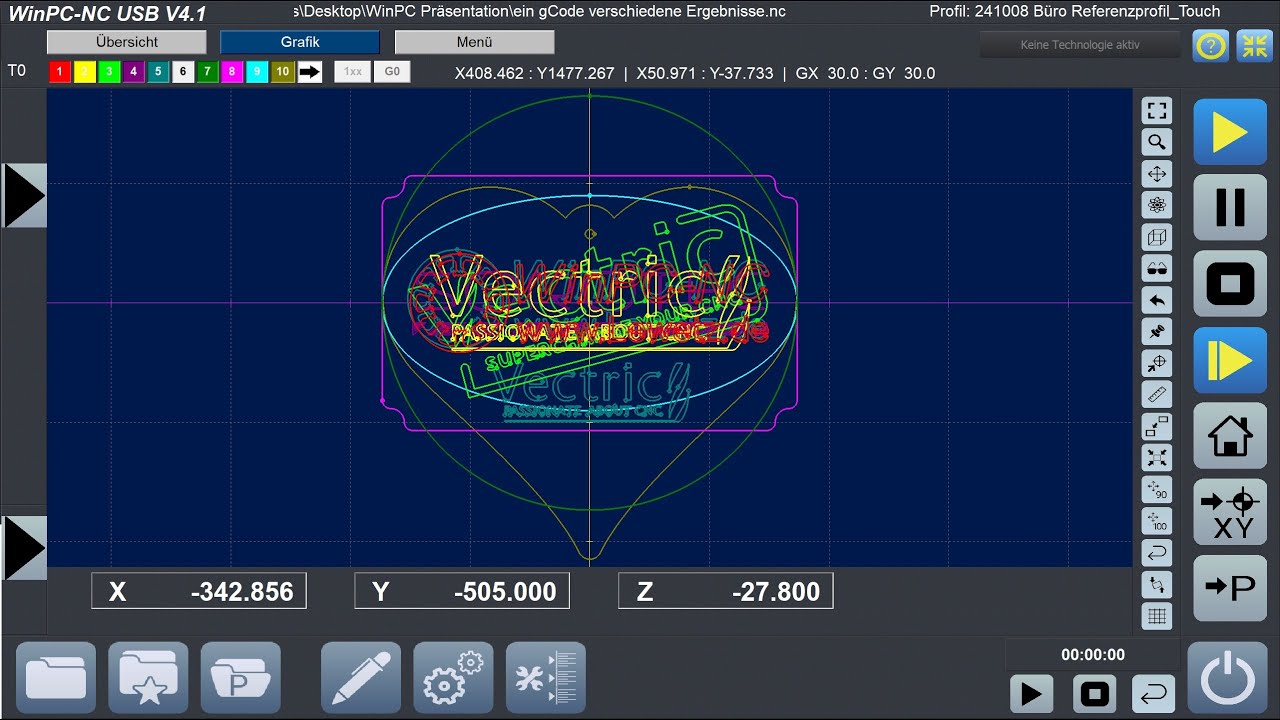
Task: Click the 3D wireframe cube view icon
Action: (x=1157, y=237)
